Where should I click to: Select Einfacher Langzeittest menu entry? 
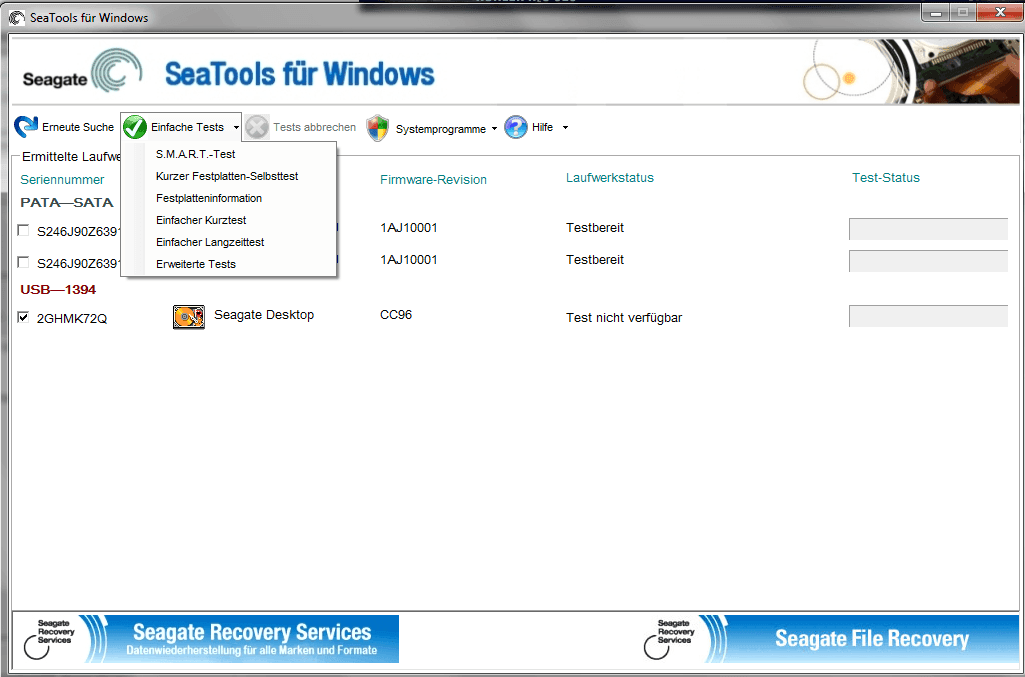229,242
